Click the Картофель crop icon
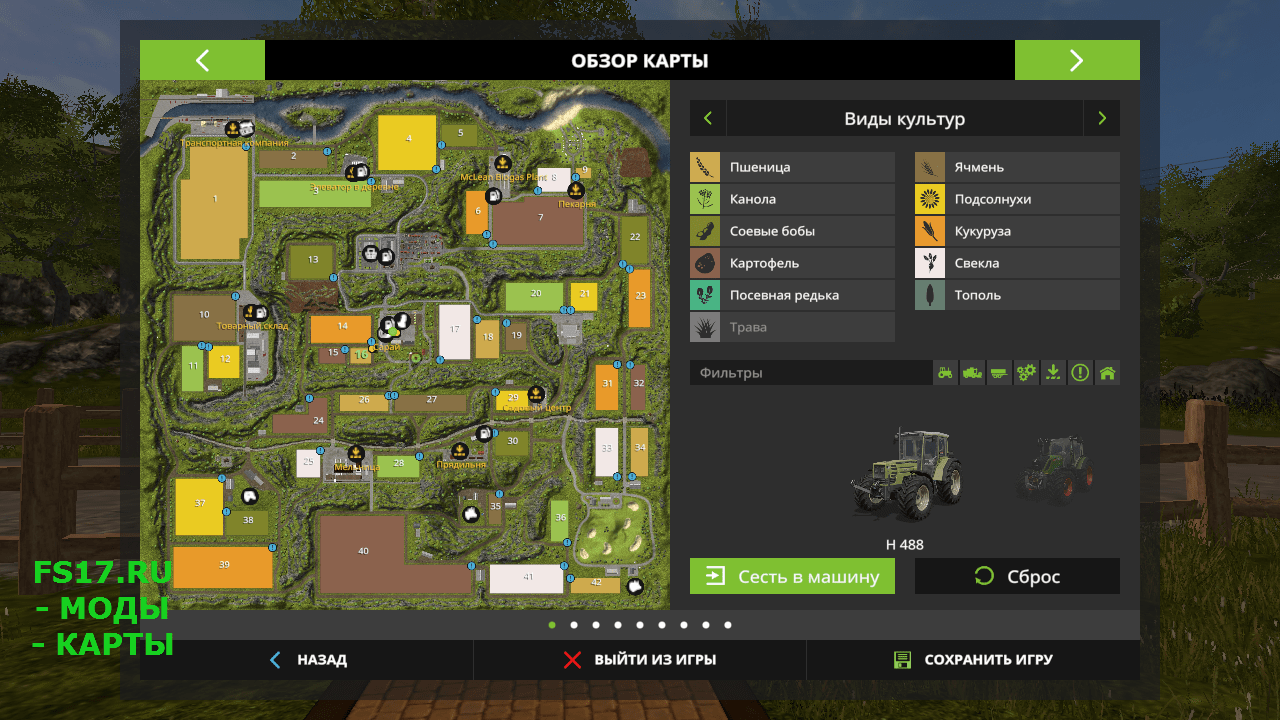 coord(705,263)
